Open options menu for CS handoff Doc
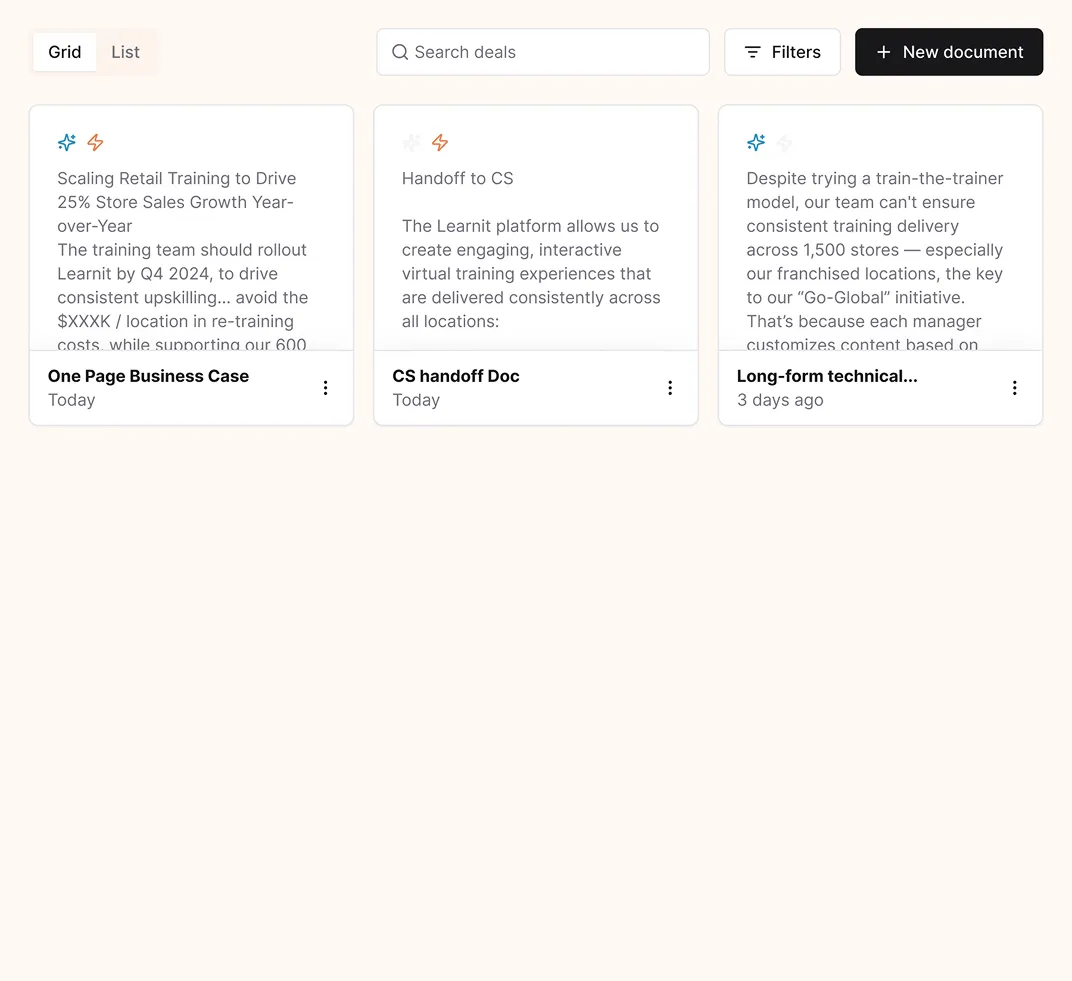The height and width of the screenshot is (981, 1072). pos(670,388)
